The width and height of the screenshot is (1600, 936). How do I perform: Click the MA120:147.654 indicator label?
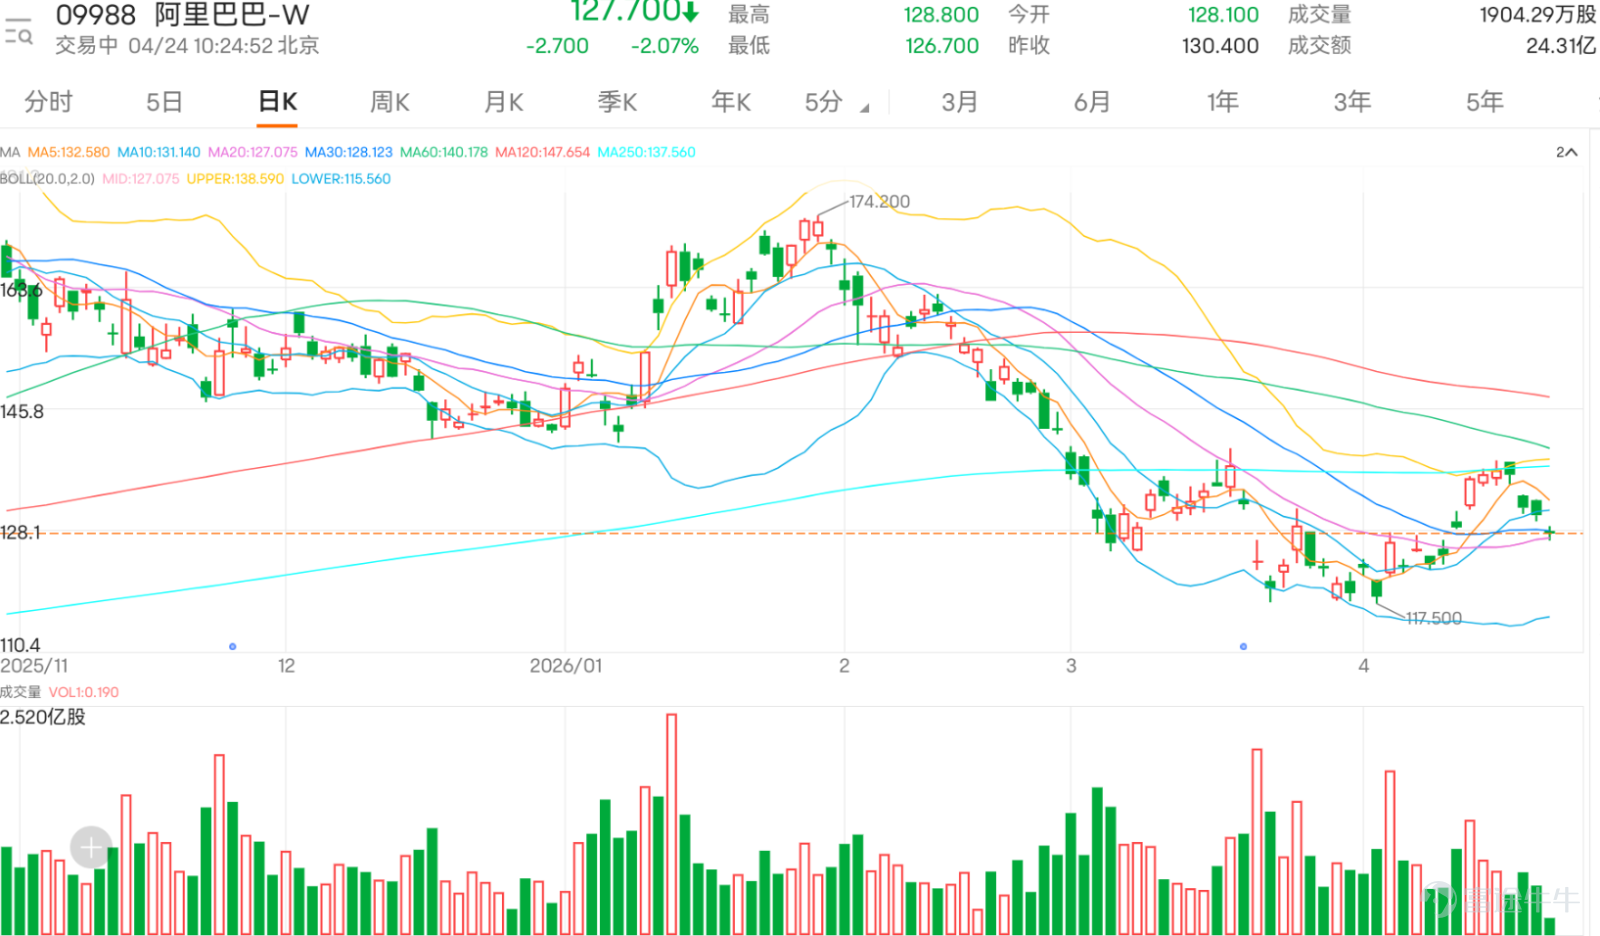pyautogui.click(x=543, y=152)
